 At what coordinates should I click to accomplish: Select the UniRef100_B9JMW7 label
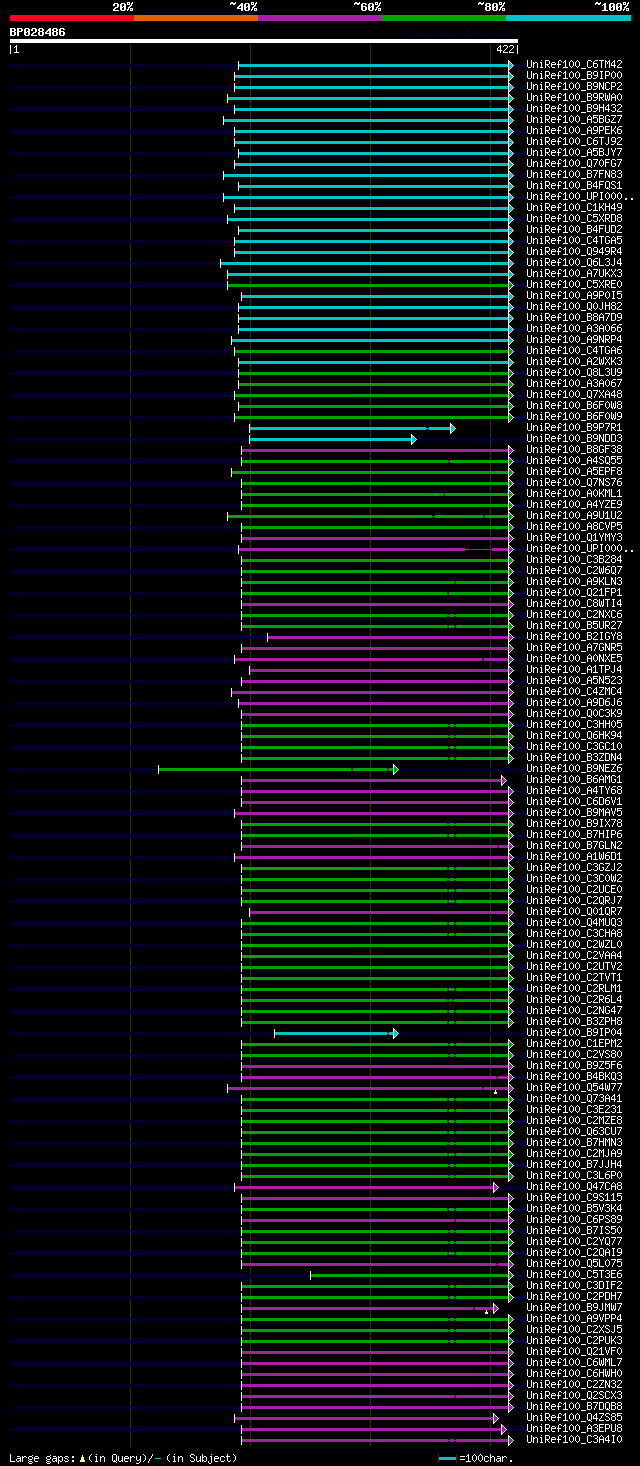[574, 1308]
